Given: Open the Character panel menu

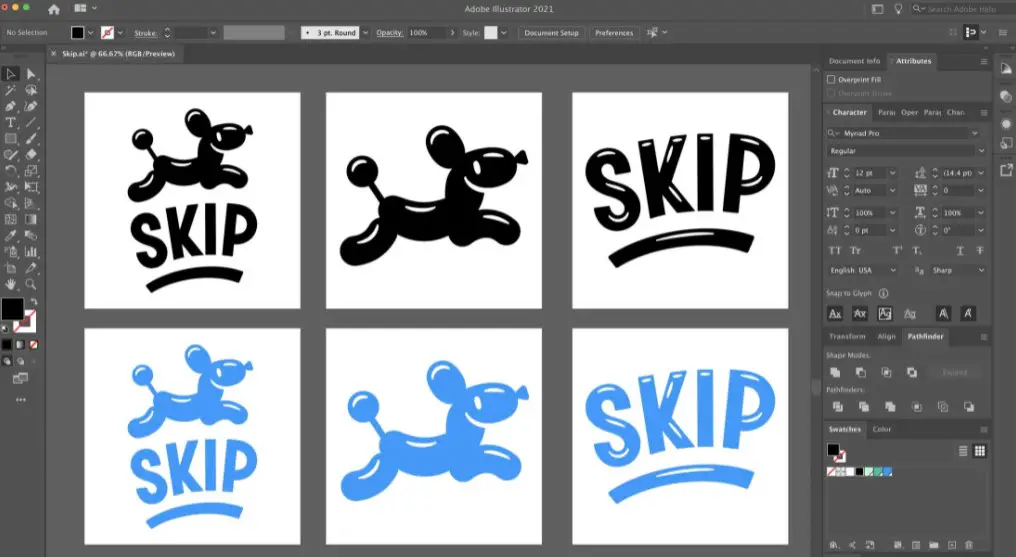Looking at the screenshot, I should pyautogui.click(x=984, y=113).
